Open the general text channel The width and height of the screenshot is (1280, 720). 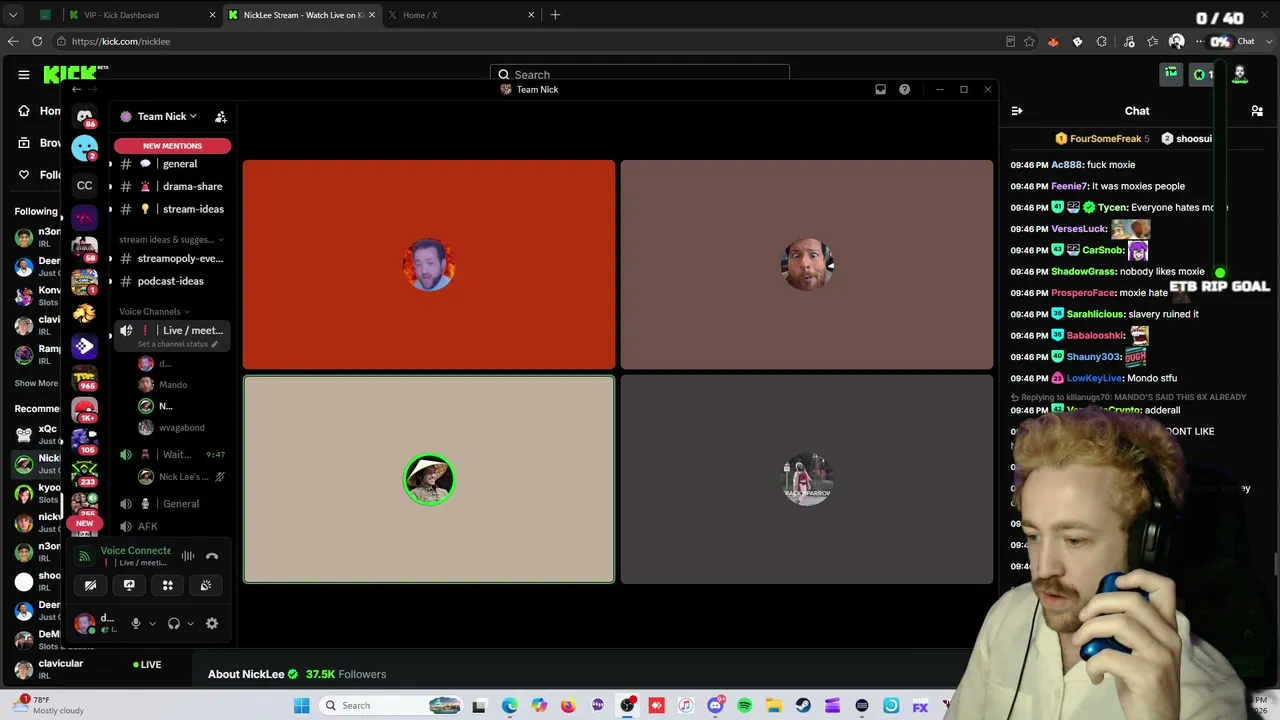click(x=172, y=164)
